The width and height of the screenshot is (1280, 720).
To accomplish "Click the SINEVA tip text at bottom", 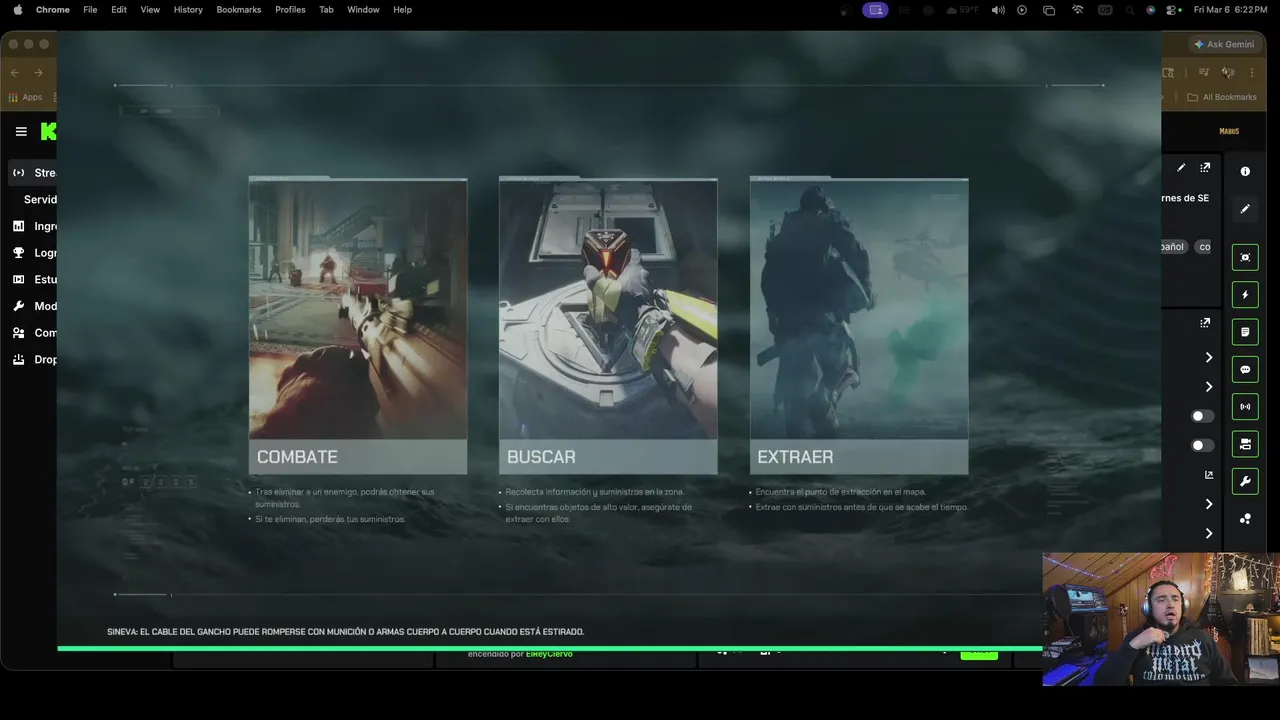I will tap(346, 632).
